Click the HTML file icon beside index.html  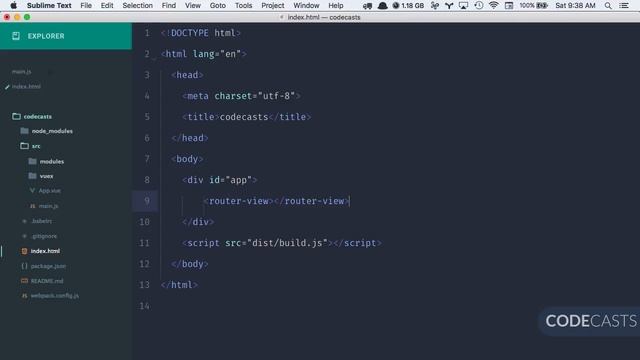tap(24, 251)
